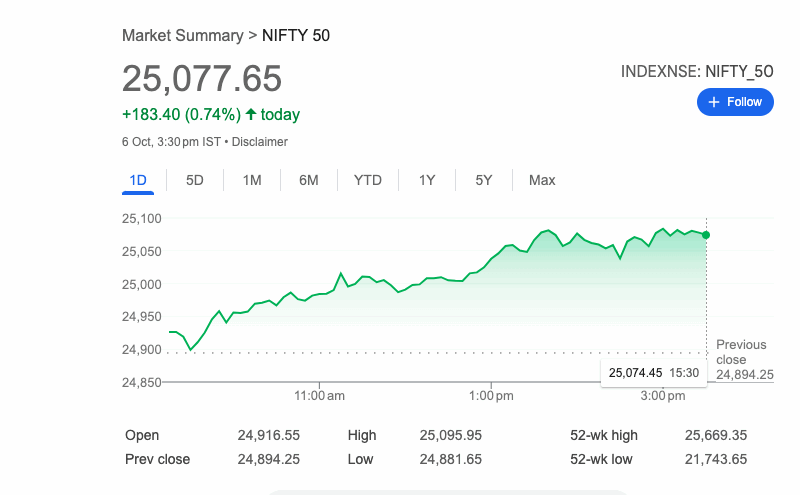Click the plus icon on Follow button
800x495 pixels.
click(x=714, y=102)
